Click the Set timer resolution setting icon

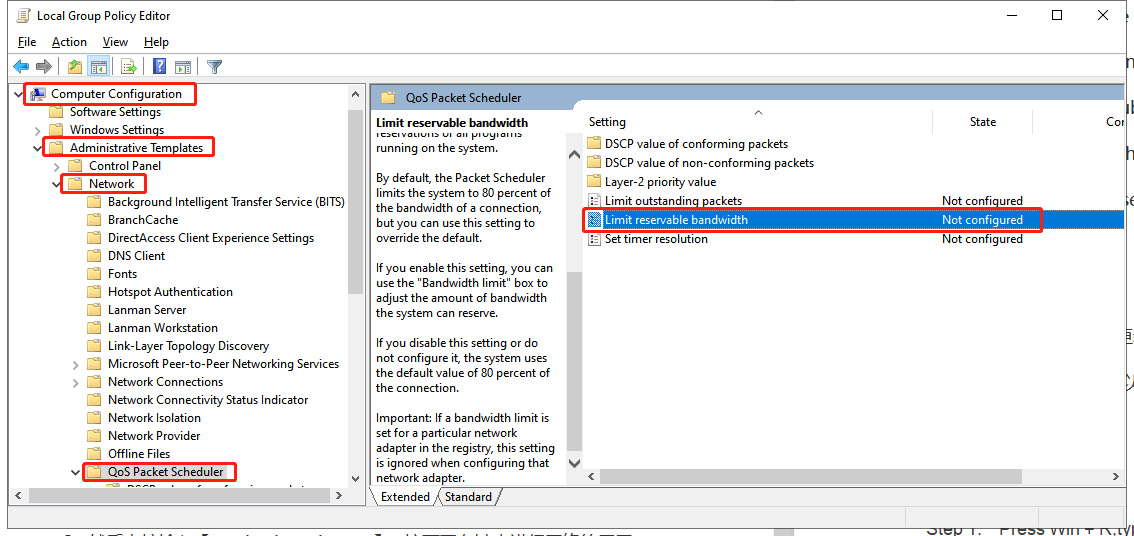point(594,239)
